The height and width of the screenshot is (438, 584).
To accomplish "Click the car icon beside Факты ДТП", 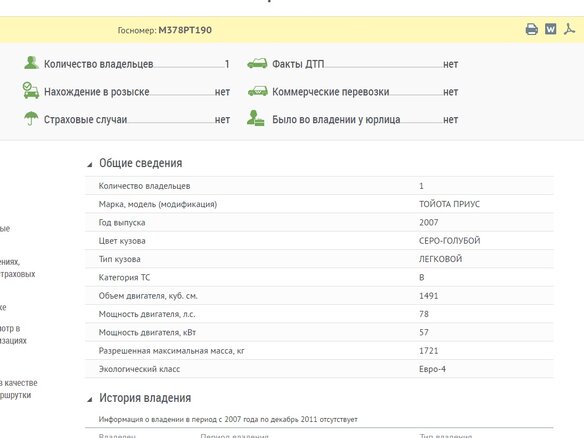I will (257, 63).
